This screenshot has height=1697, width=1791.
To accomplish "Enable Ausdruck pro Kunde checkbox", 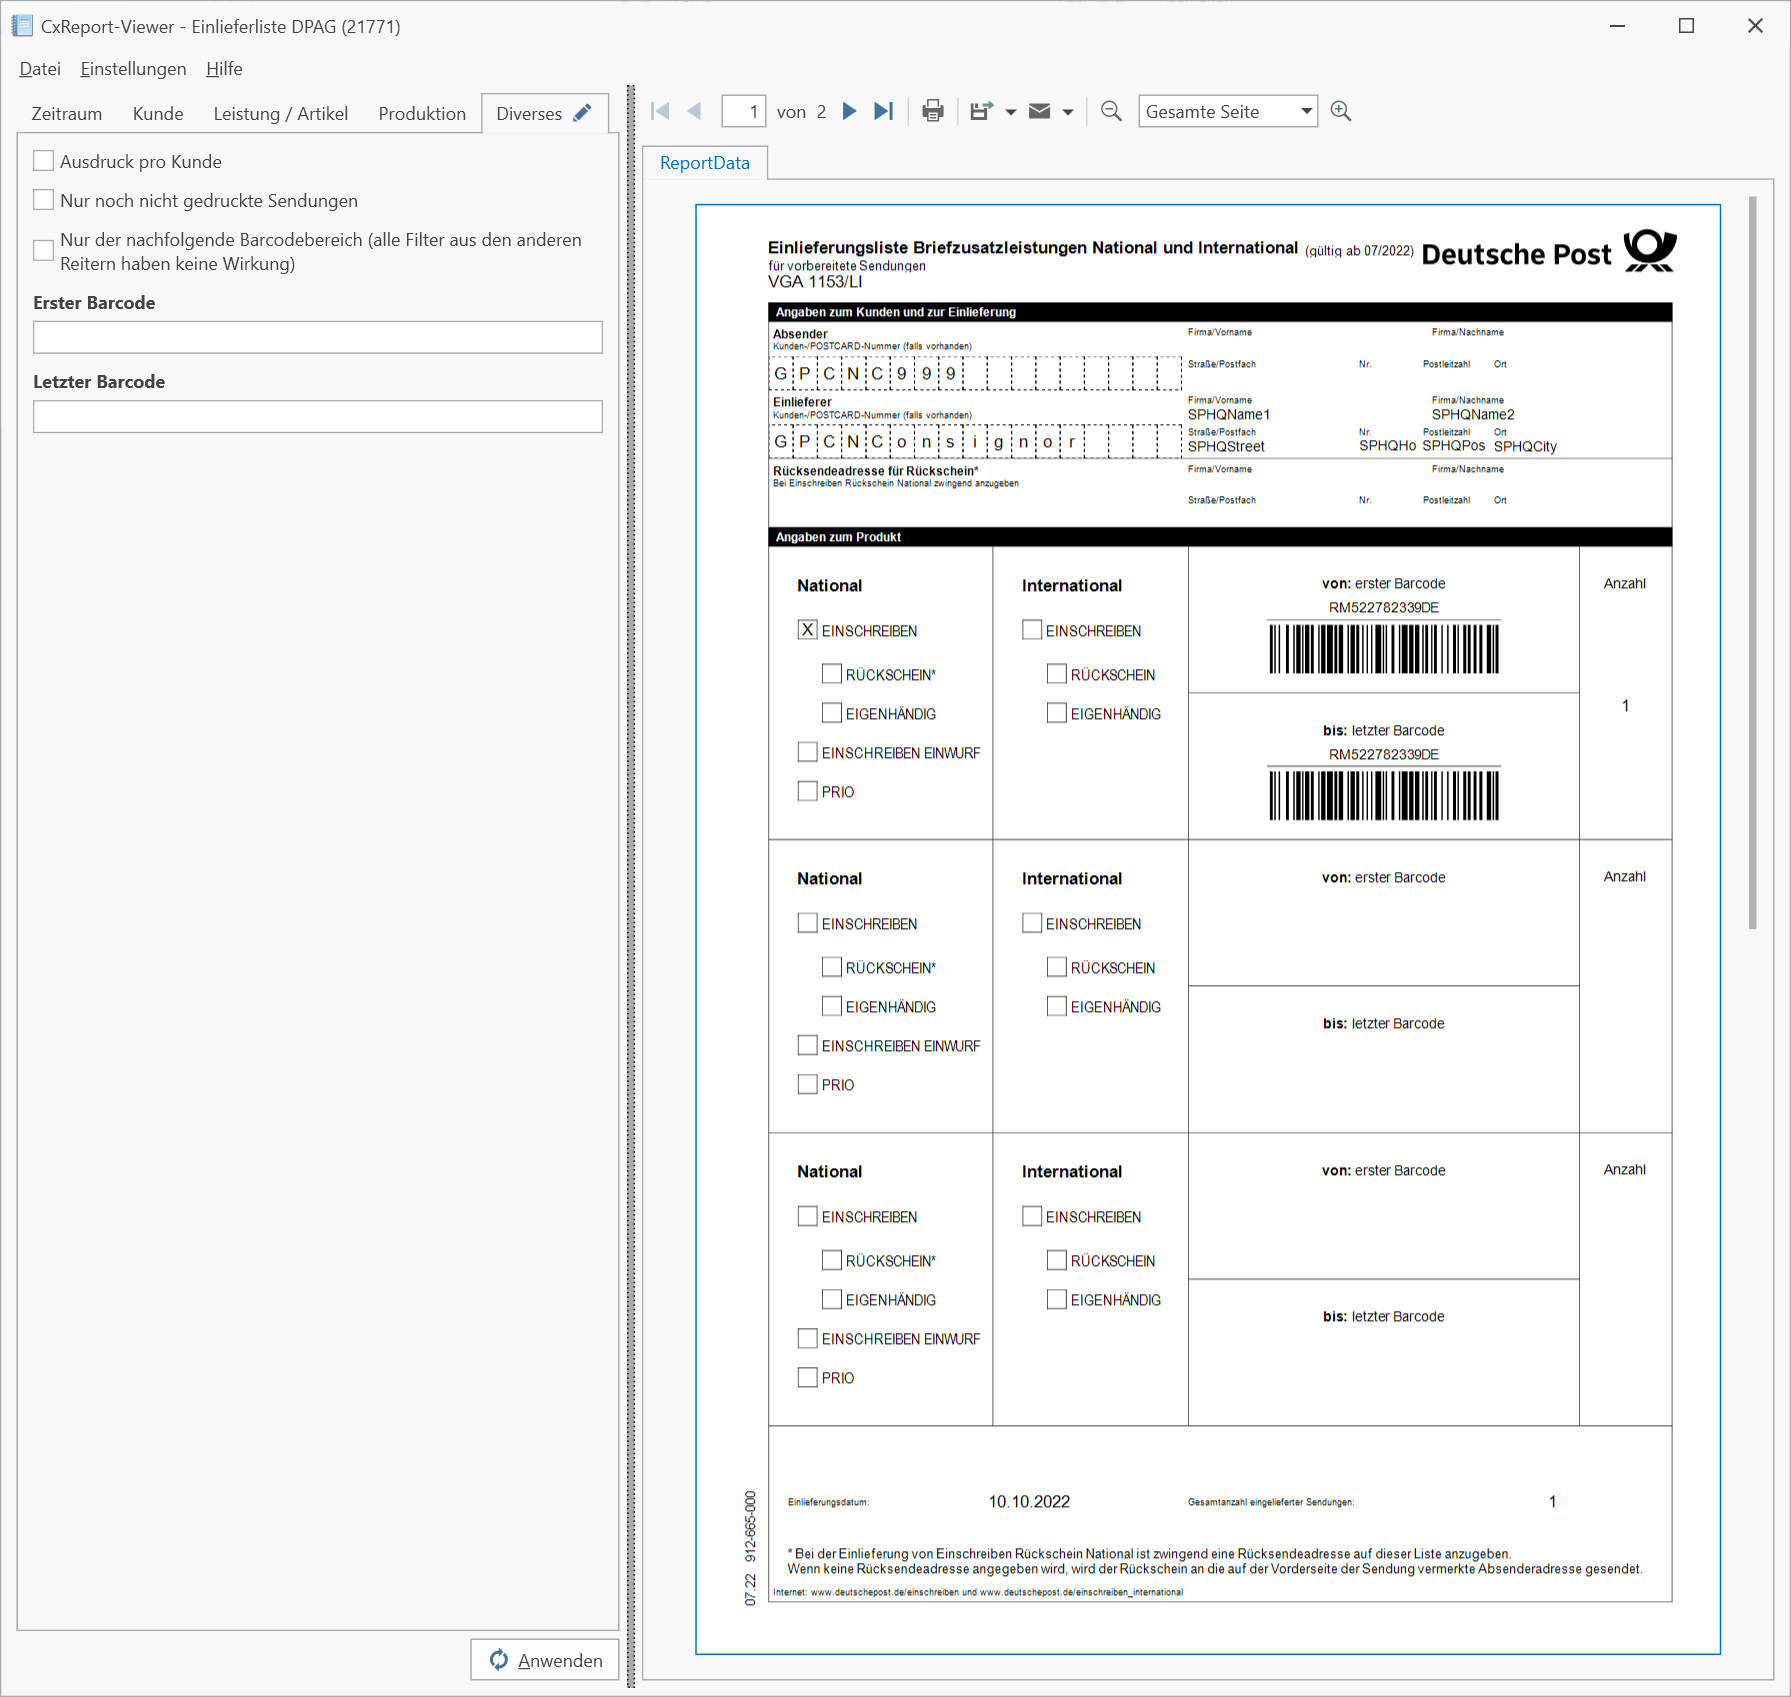I will (x=43, y=161).
